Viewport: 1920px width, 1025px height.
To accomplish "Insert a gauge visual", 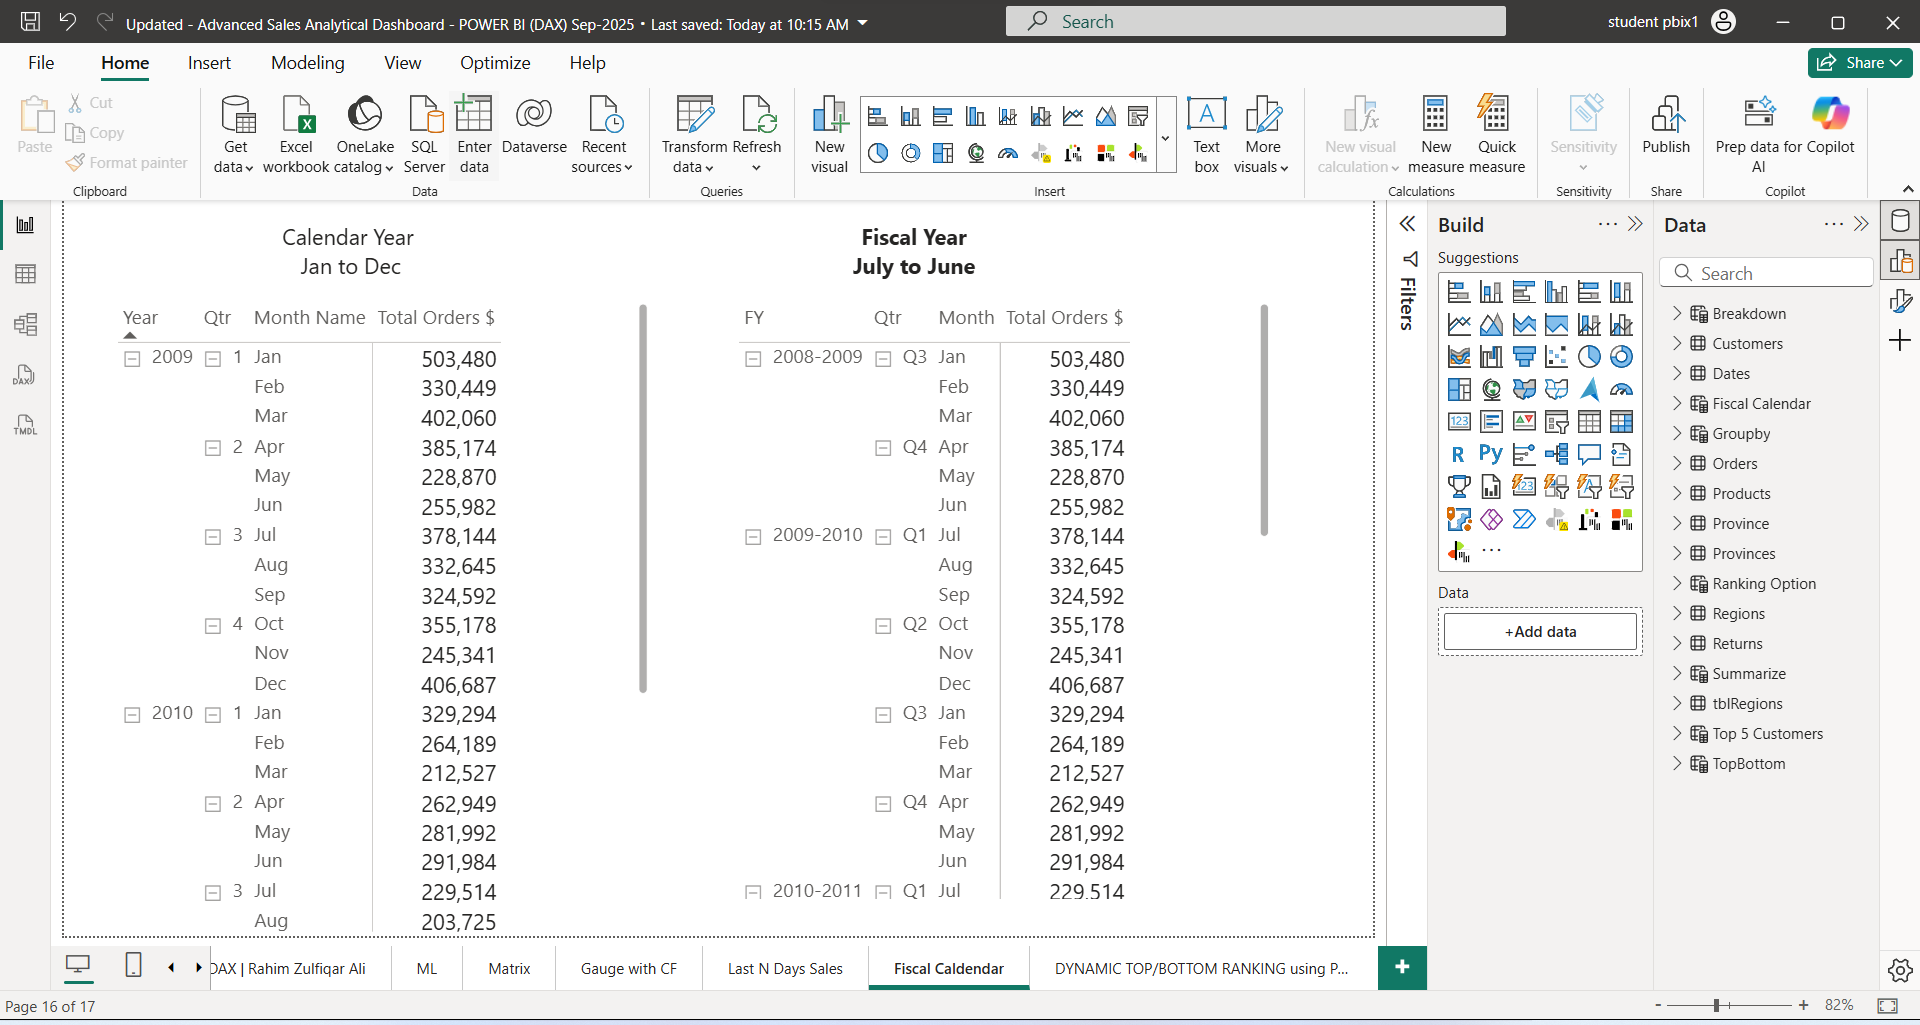I will point(1007,153).
